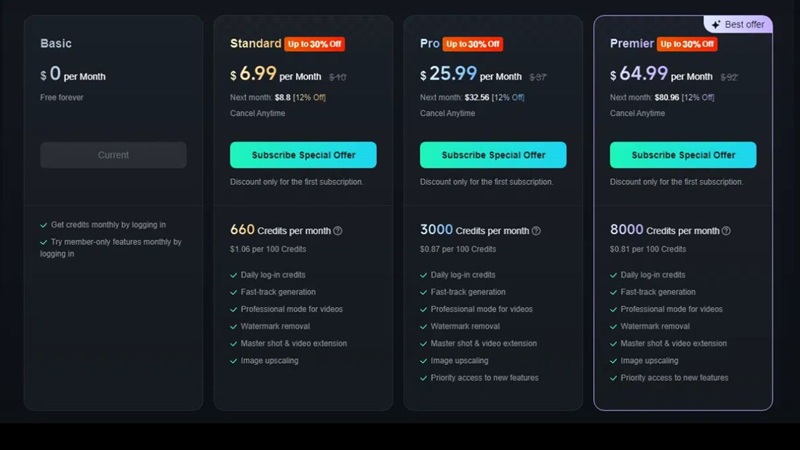Viewport: 800px width, 450px height.
Task: Click Standard's Professional mode for videos feature
Action: point(291,309)
